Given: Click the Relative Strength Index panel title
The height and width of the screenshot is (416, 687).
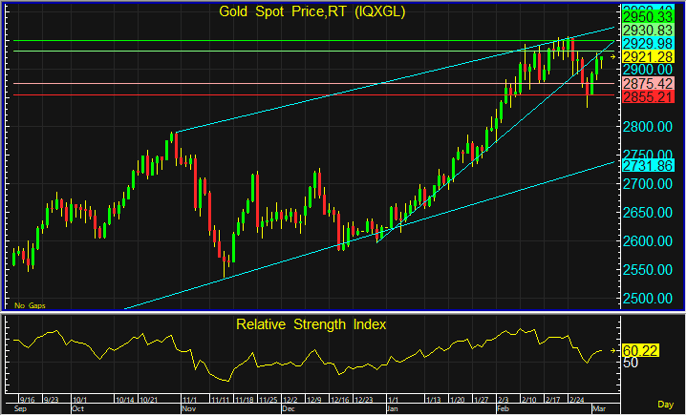Looking at the screenshot, I should [x=310, y=324].
